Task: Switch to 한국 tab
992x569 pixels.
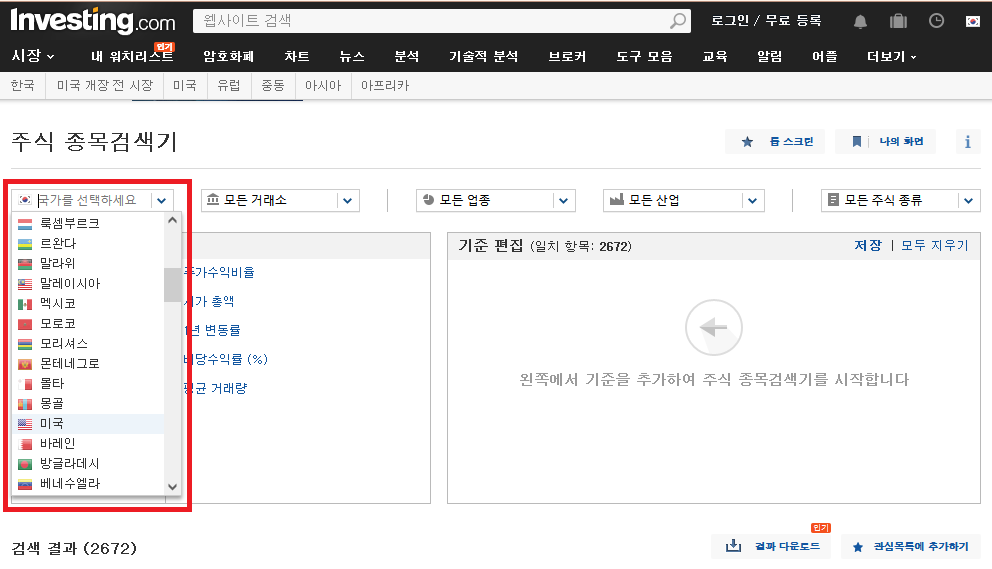Action: [x=23, y=85]
